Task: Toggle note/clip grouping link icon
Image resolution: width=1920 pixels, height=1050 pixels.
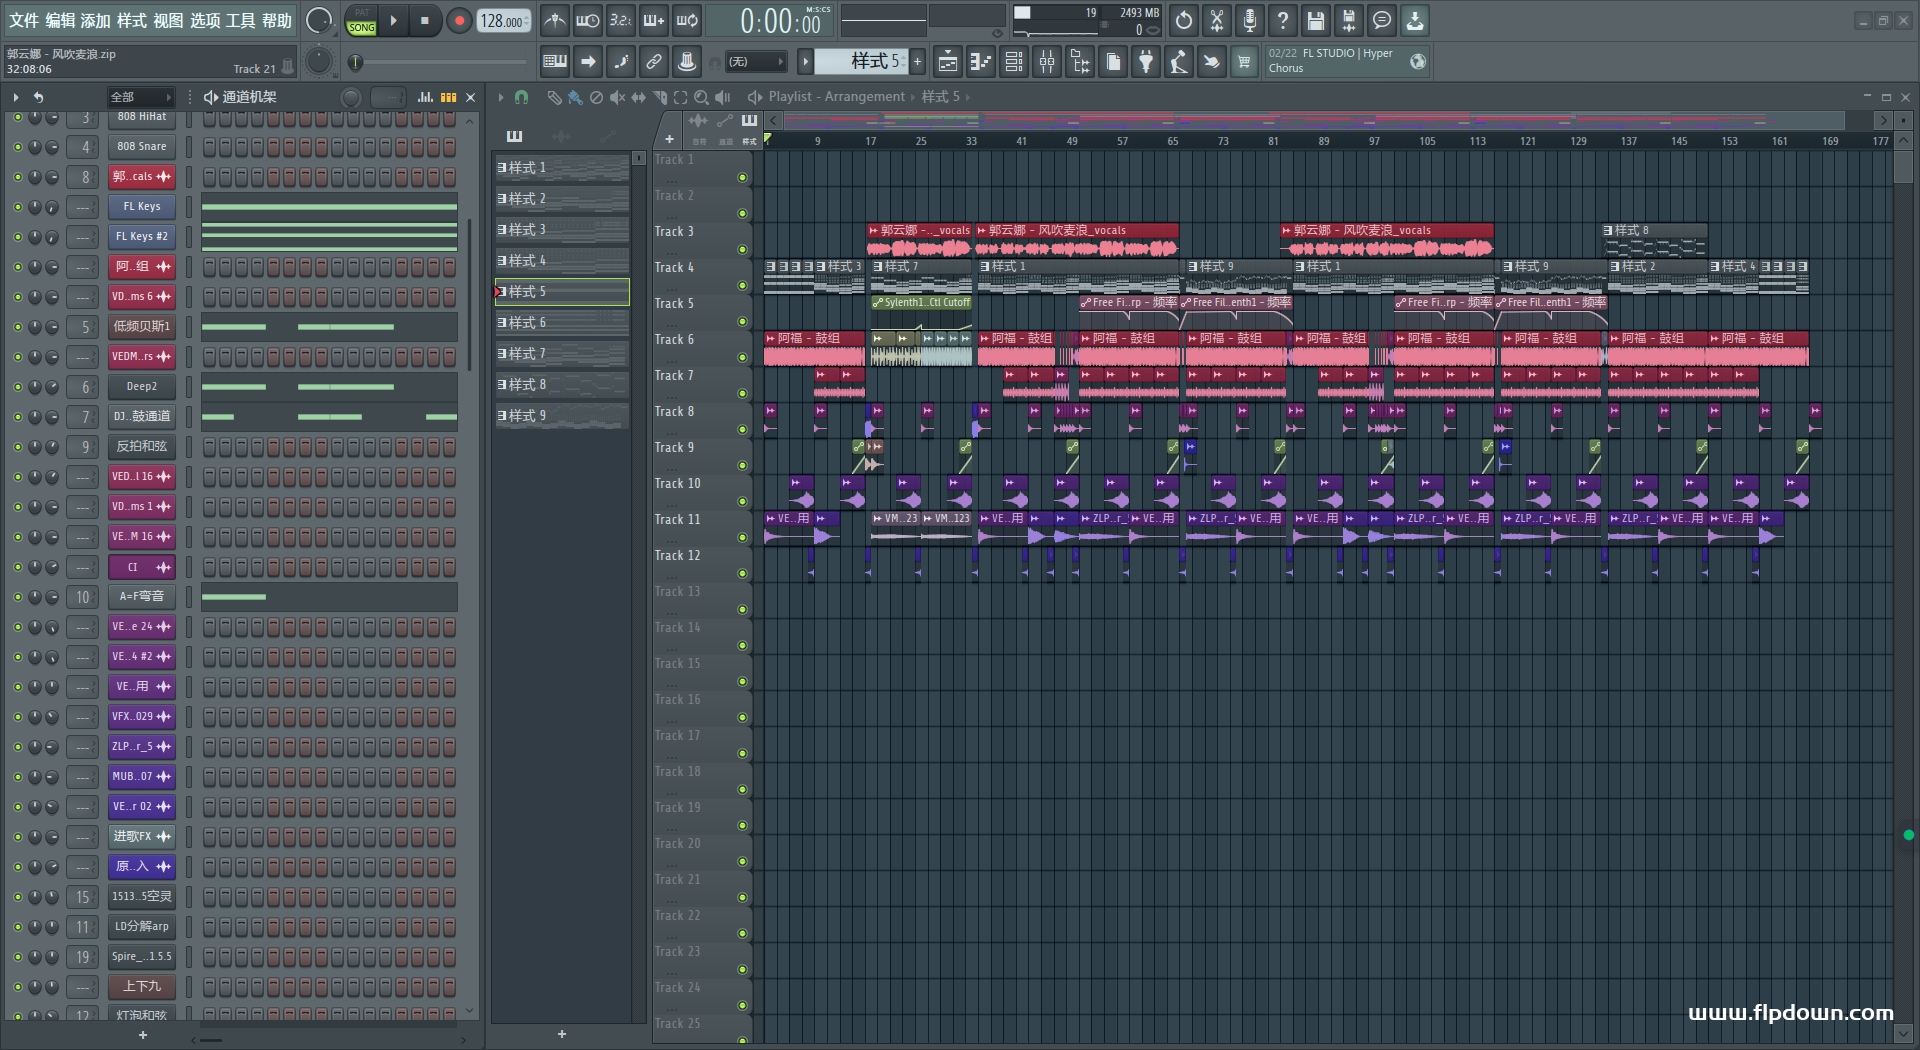Action: point(654,62)
